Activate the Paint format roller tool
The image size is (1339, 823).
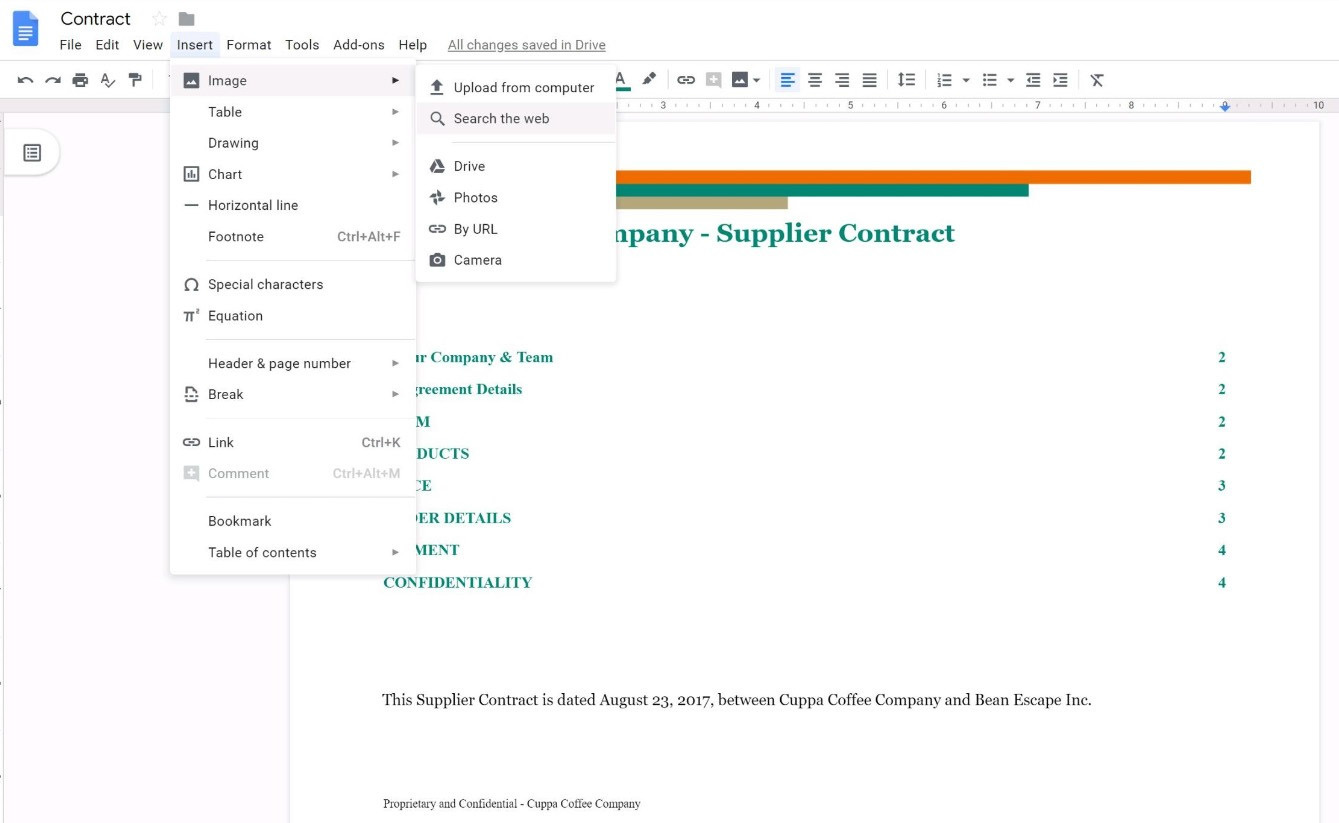tap(135, 80)
